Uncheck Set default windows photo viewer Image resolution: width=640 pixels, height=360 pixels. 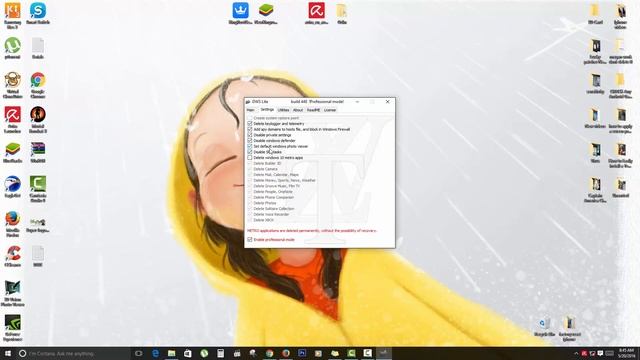[250, 146]
